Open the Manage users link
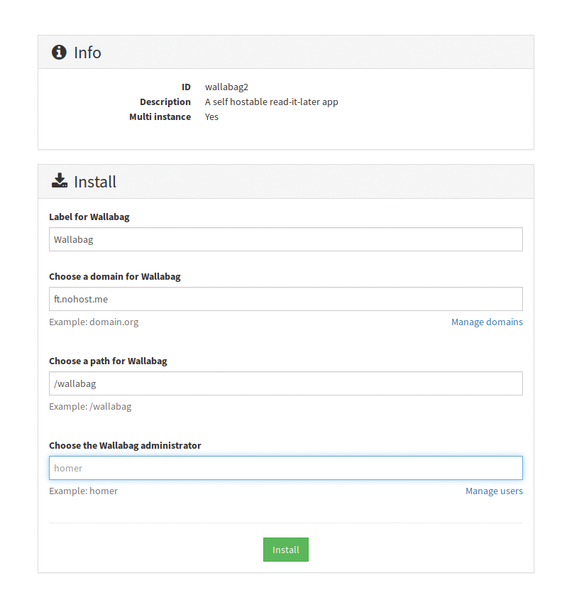The image size is (579, 600). pos(494,491)
